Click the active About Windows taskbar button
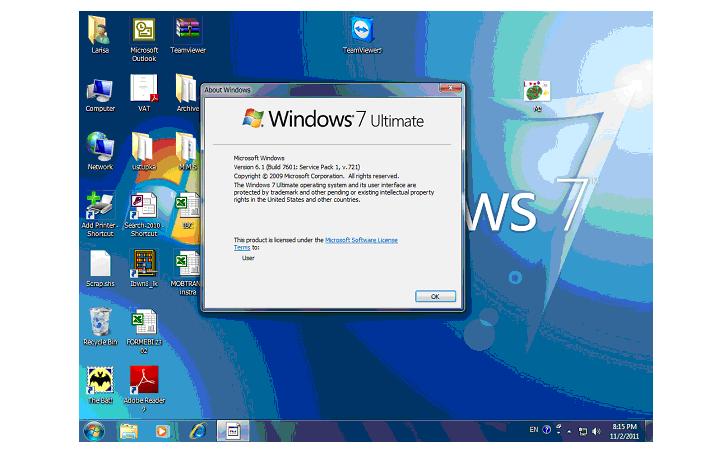 click(233, 431)
